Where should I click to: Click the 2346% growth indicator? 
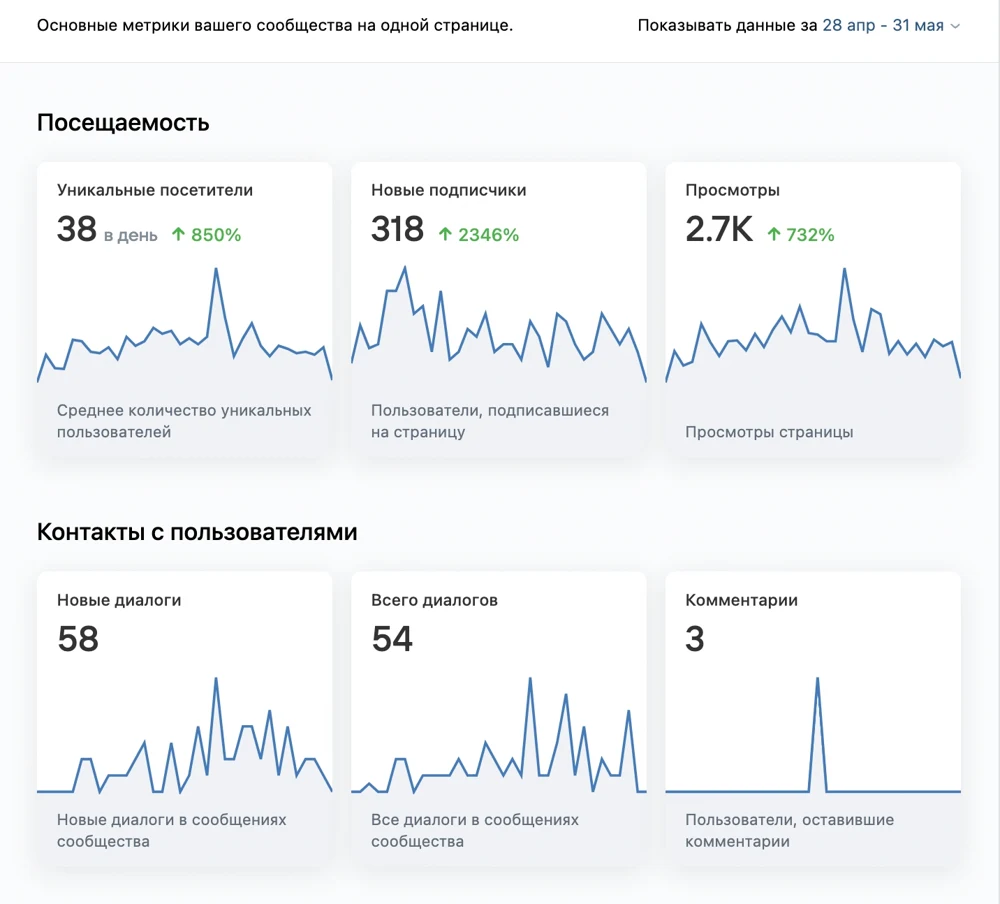(x=479, y=235)
